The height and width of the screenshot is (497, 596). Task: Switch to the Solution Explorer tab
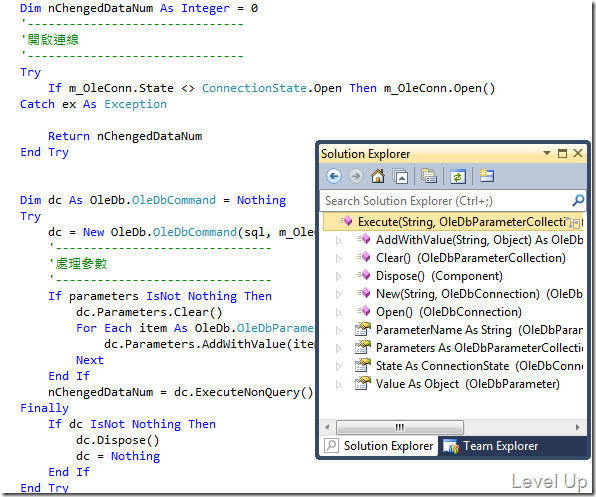(379, 446)
